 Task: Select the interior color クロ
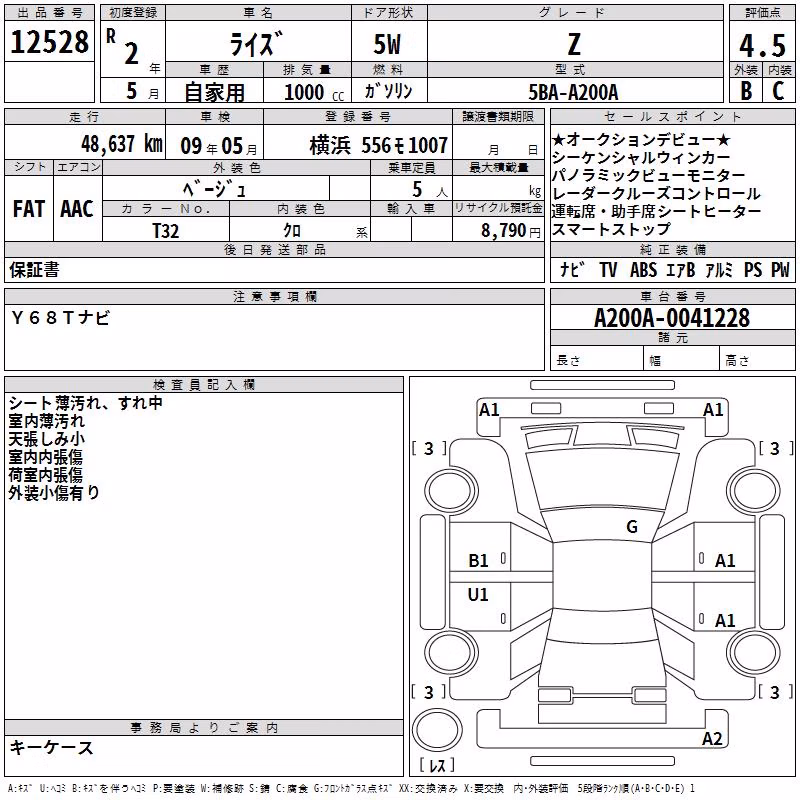click(292, 231)
